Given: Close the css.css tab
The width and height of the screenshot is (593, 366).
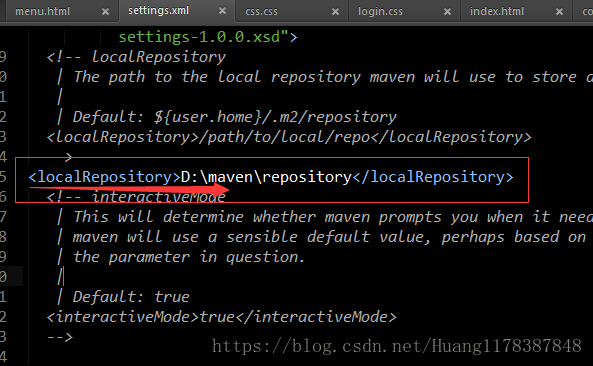Looking at the screenshot, I should pyautogui.click(x=335, y=12).
